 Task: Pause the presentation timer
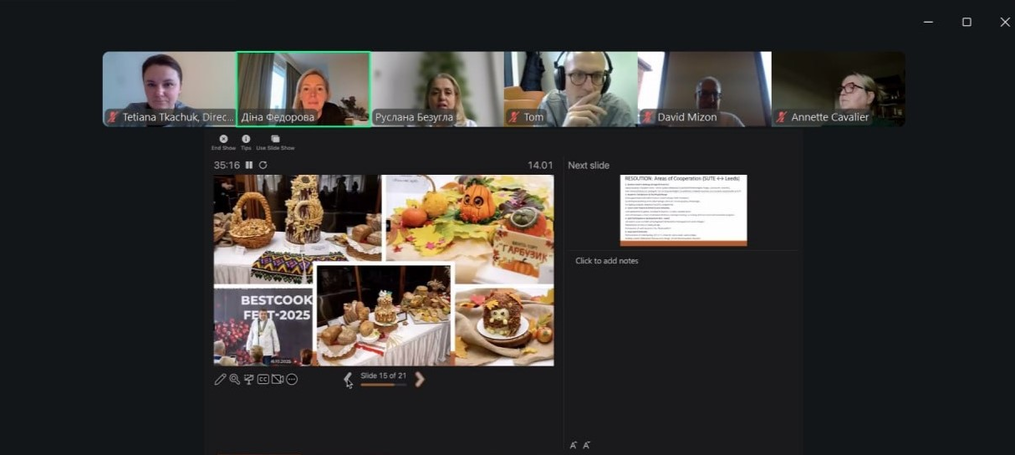tap(249, 165)
